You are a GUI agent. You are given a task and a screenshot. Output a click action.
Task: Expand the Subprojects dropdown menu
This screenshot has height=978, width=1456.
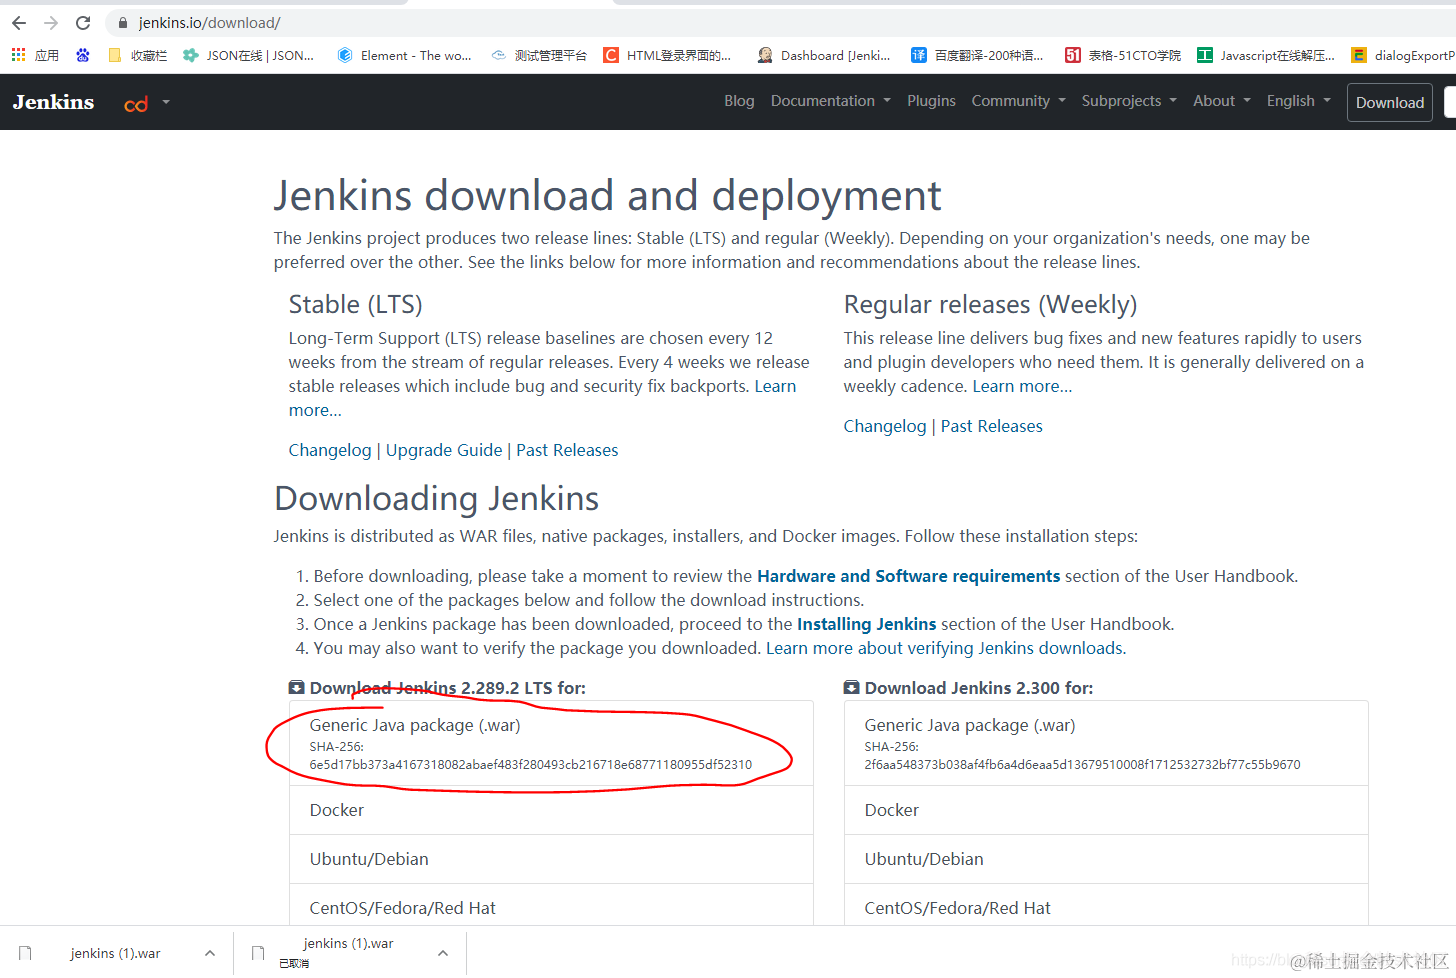point(1129,101)
